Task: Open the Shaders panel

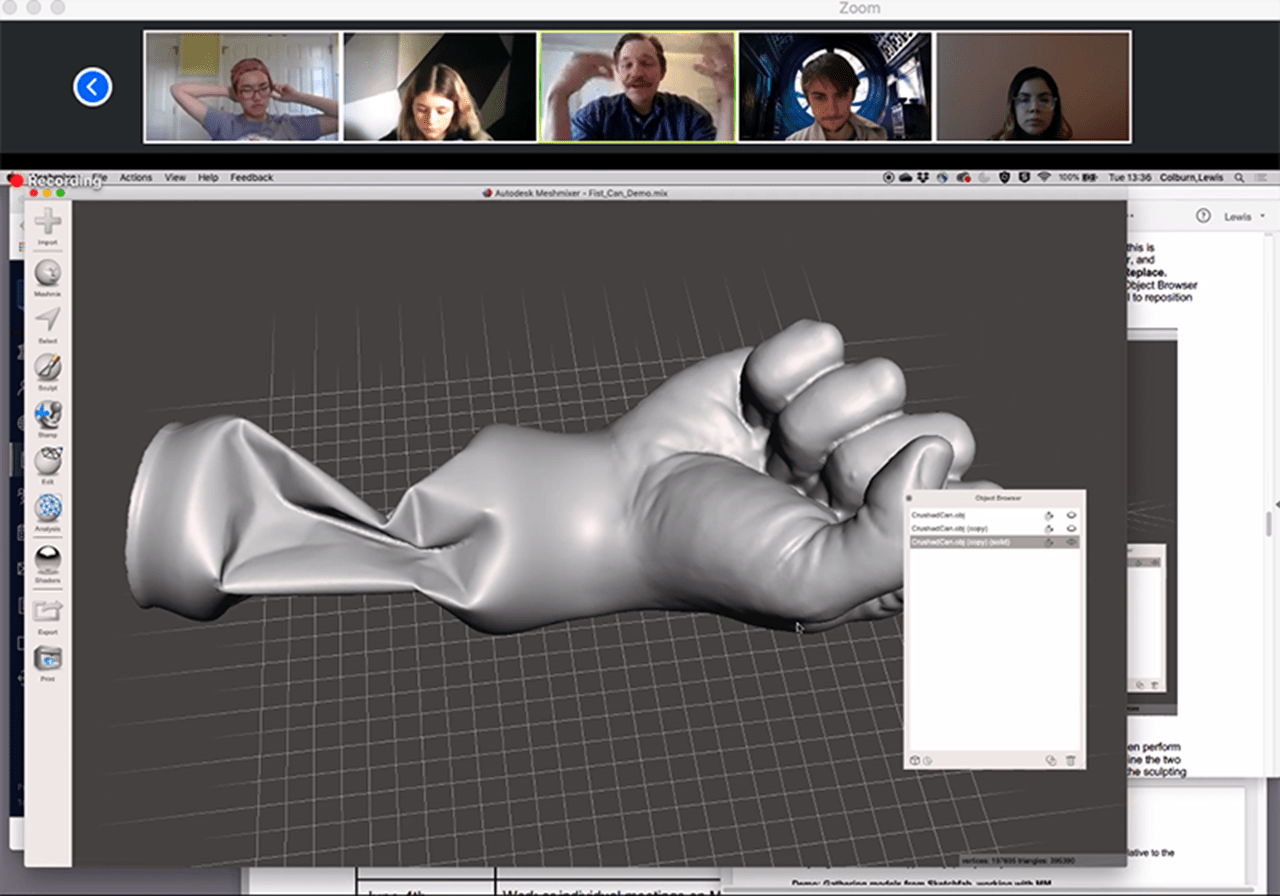Action: click(x=47, y=556)
